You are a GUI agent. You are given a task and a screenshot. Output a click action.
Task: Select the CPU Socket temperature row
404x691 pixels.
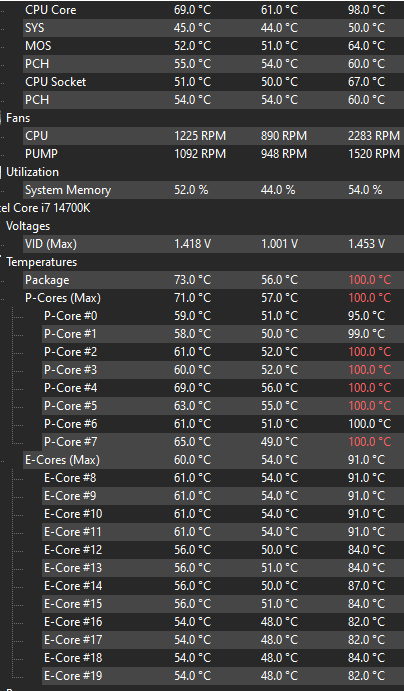(213, 82)
